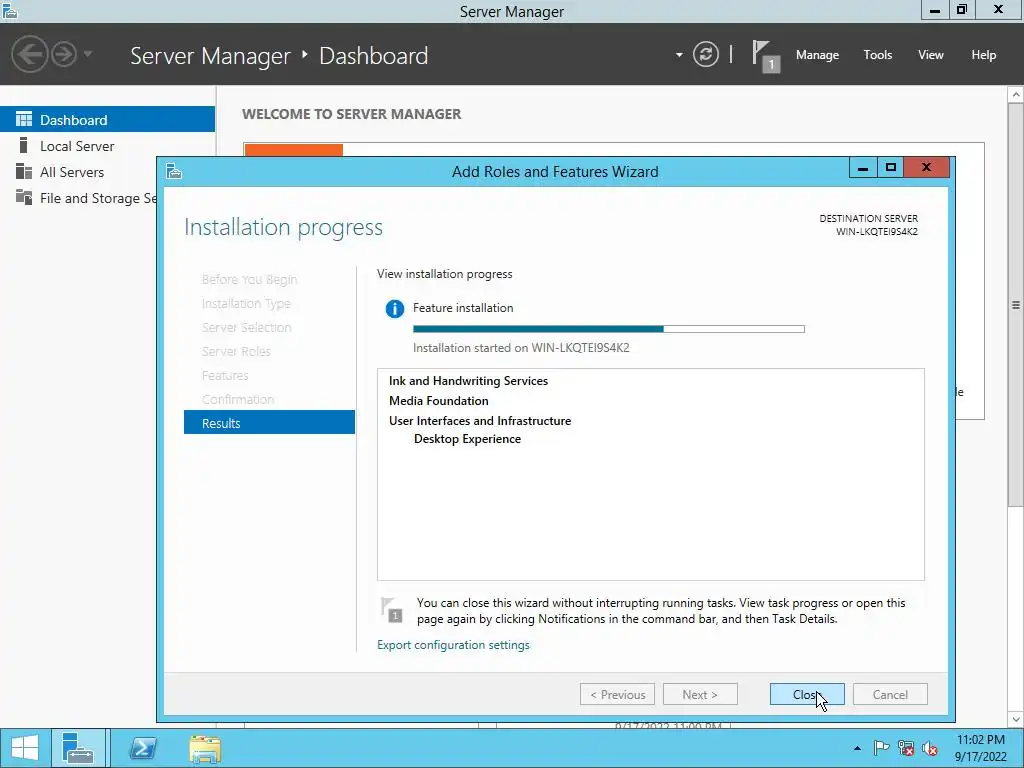
Task: Maximize the Add Roles and Features Wizard
Action: tap(890, 168)
